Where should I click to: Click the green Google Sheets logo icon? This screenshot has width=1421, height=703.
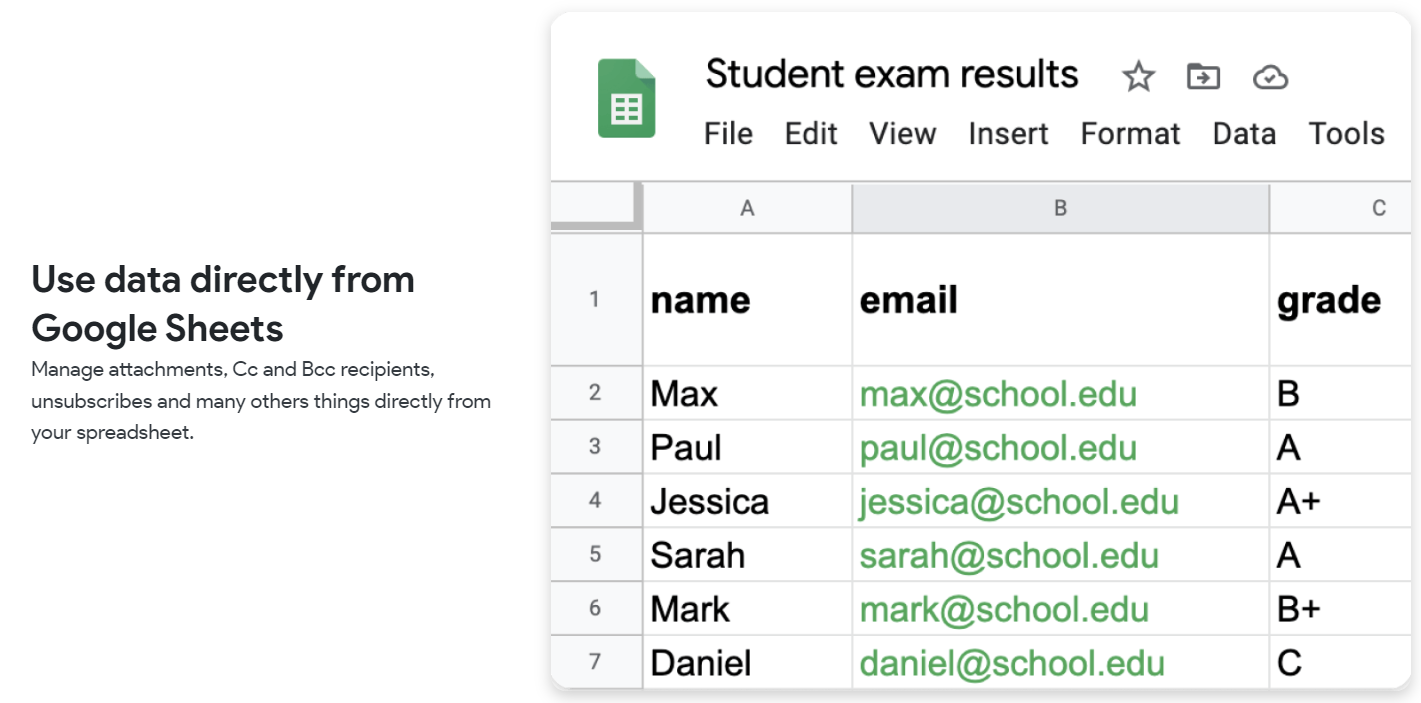click(x=626, y=98)
